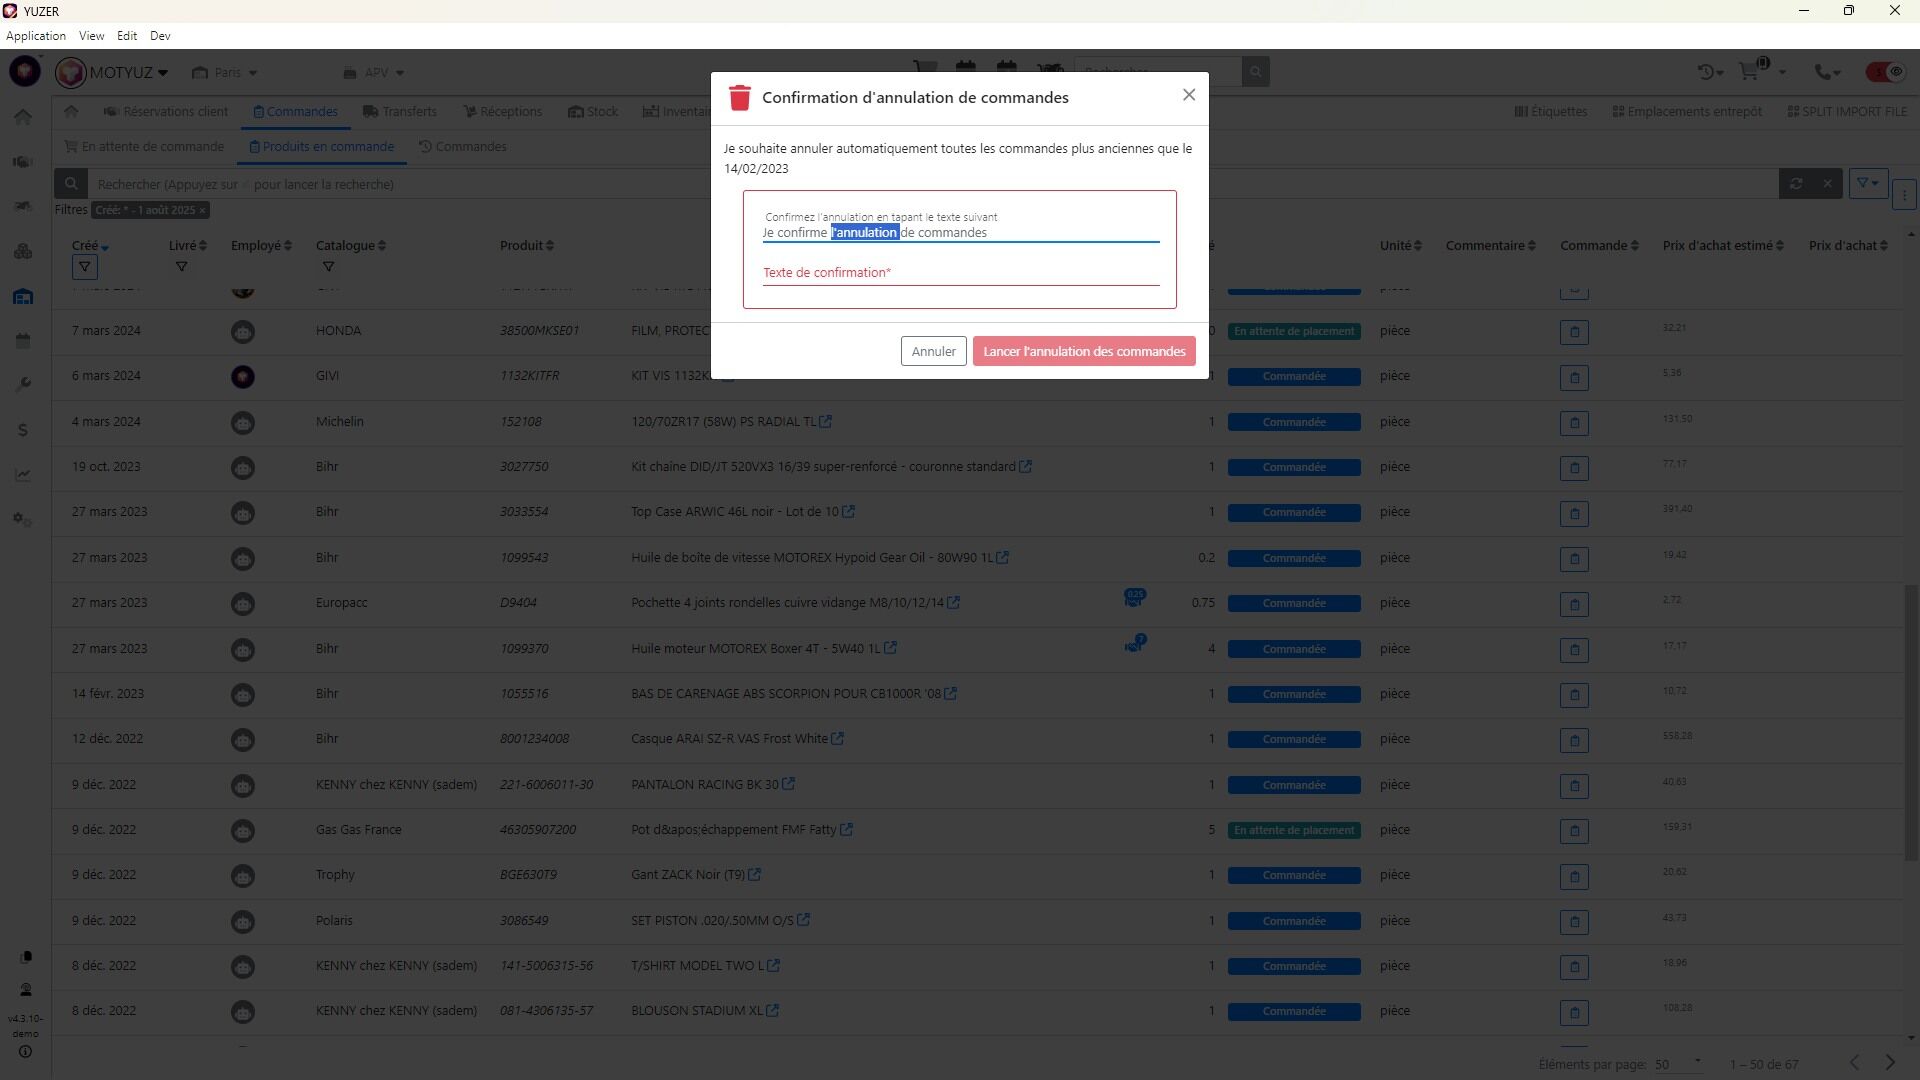Switch to En attente de commande tab
This screenshot has width=1920, height=1080.
(144, 147)
